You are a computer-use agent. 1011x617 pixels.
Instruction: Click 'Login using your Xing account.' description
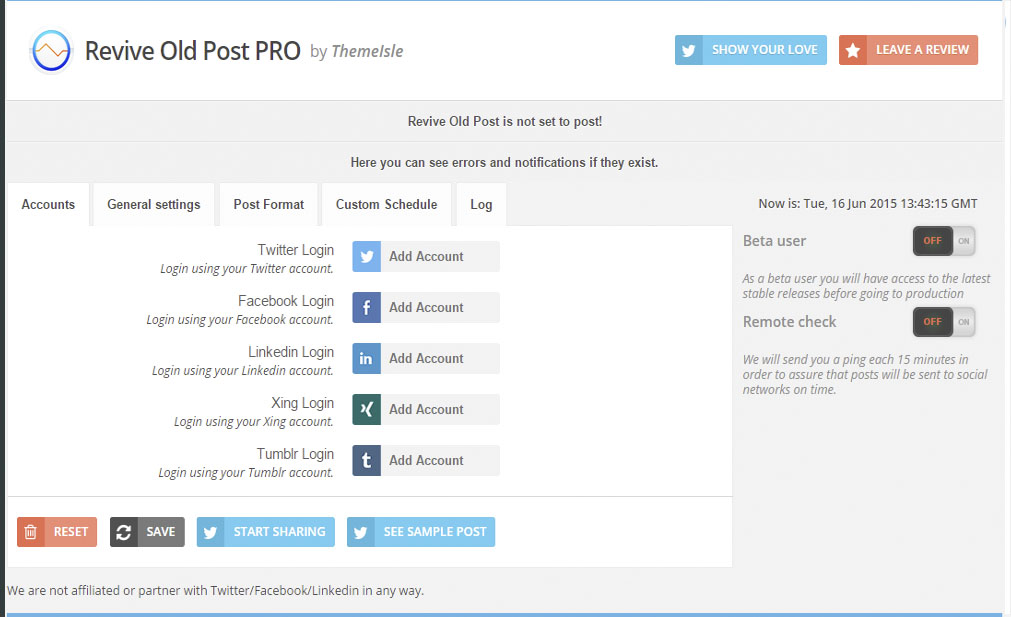click(x=253, y=422)
